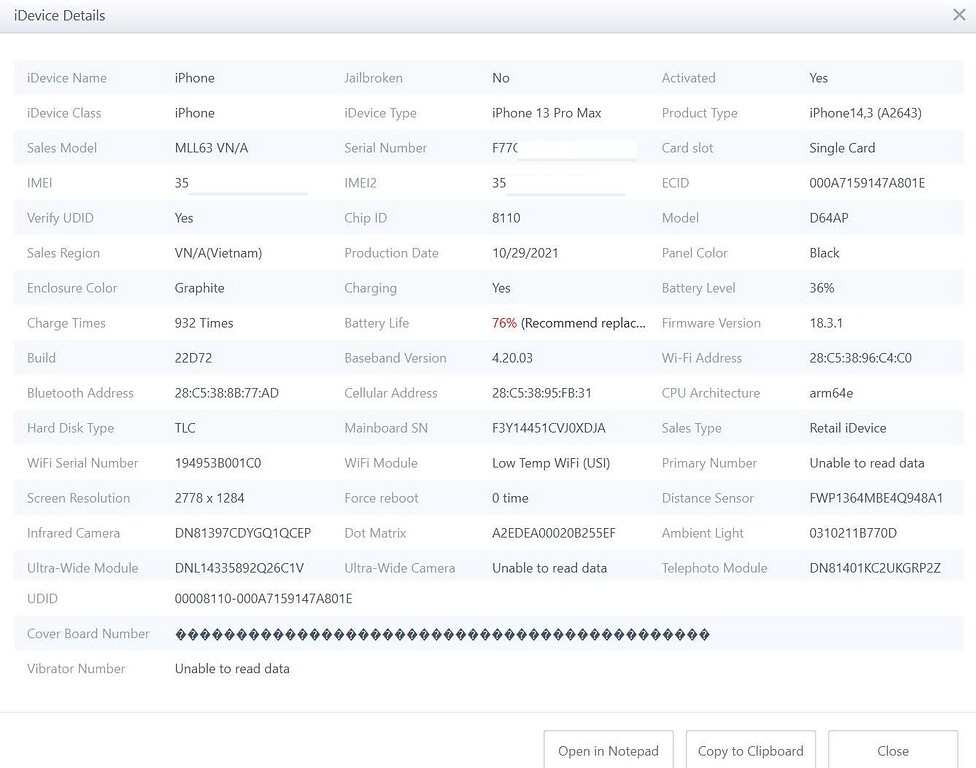Select the Primary Number Unable to read data
Viewport: 976px width, 768px height.
(866, 462)
